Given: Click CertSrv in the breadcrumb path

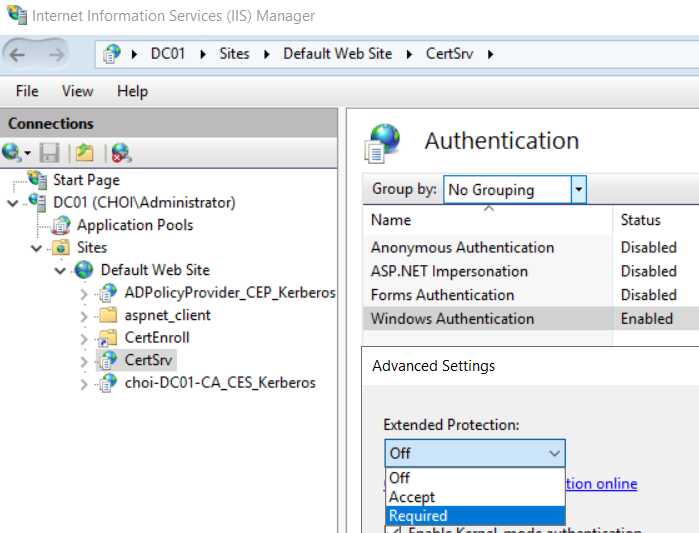Looking at the screenshot, I should point(449,53).
